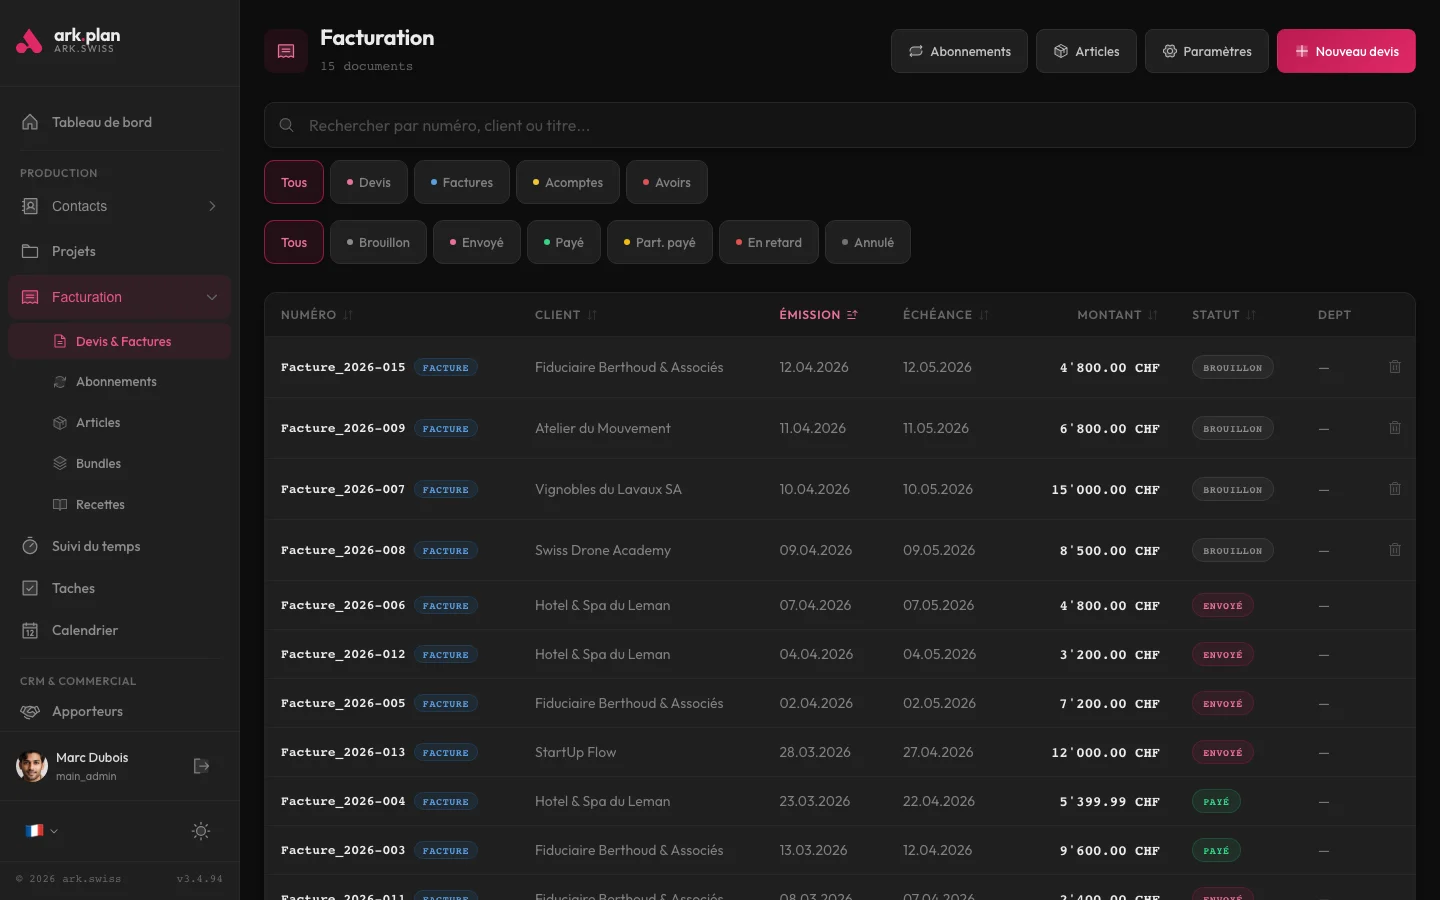
Task: Enable the Payé status filter
Action: (x=563, y=242)
